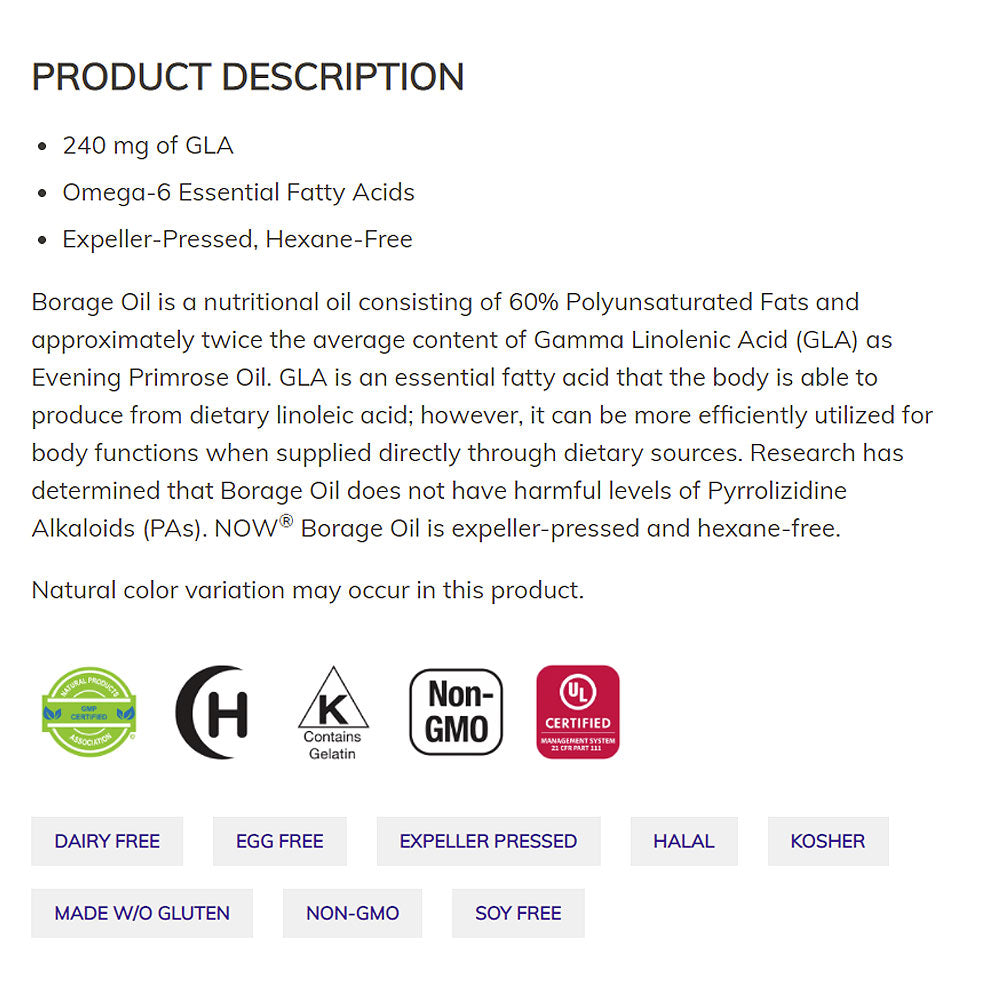Click the SOY FREE tag
Viewport: 1000px width, 1000px height.
518,913
